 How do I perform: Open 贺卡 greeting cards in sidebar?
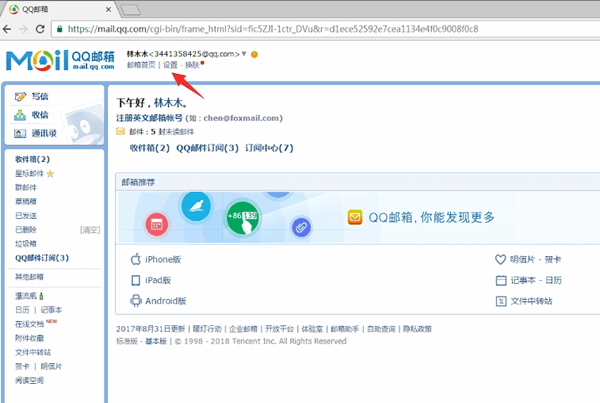coord(22,366)
